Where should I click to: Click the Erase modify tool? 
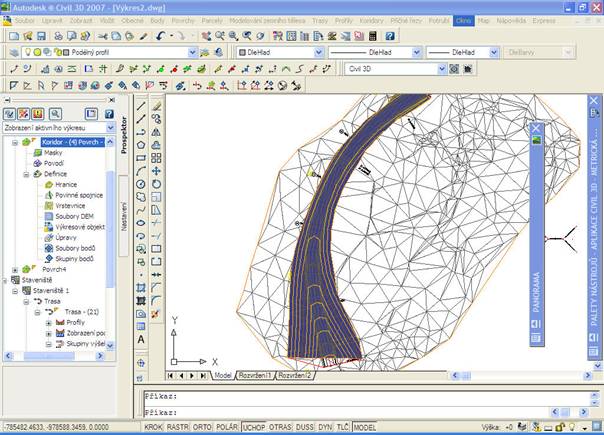pos(156,106)
